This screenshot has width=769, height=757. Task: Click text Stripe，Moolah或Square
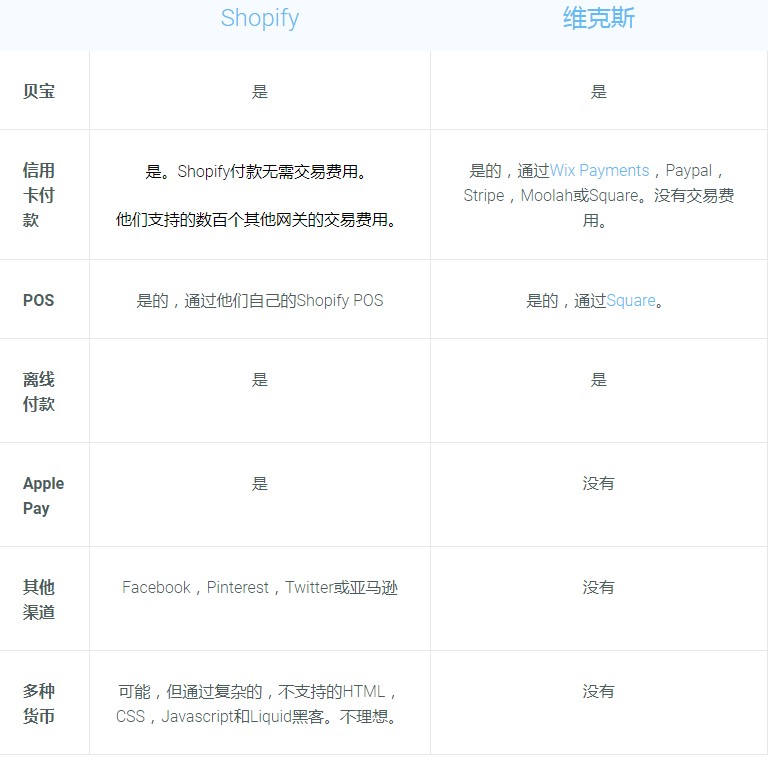coord(551,196)
